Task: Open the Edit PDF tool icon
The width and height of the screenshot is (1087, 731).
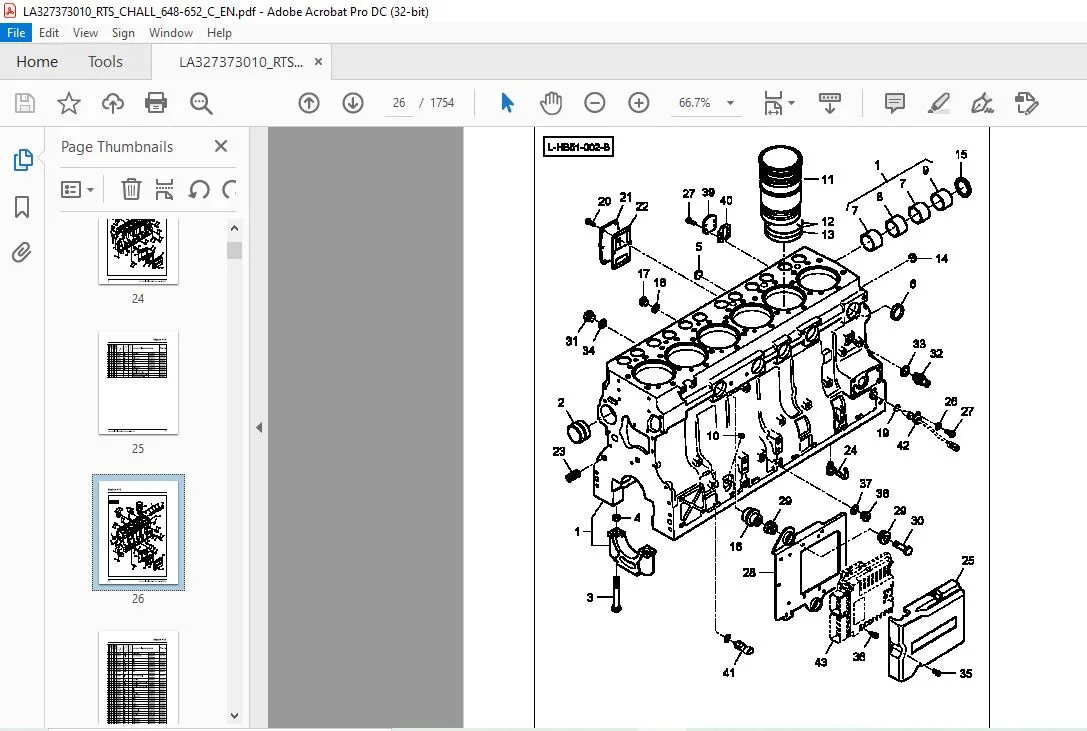Action: [x=1026, y=103]
